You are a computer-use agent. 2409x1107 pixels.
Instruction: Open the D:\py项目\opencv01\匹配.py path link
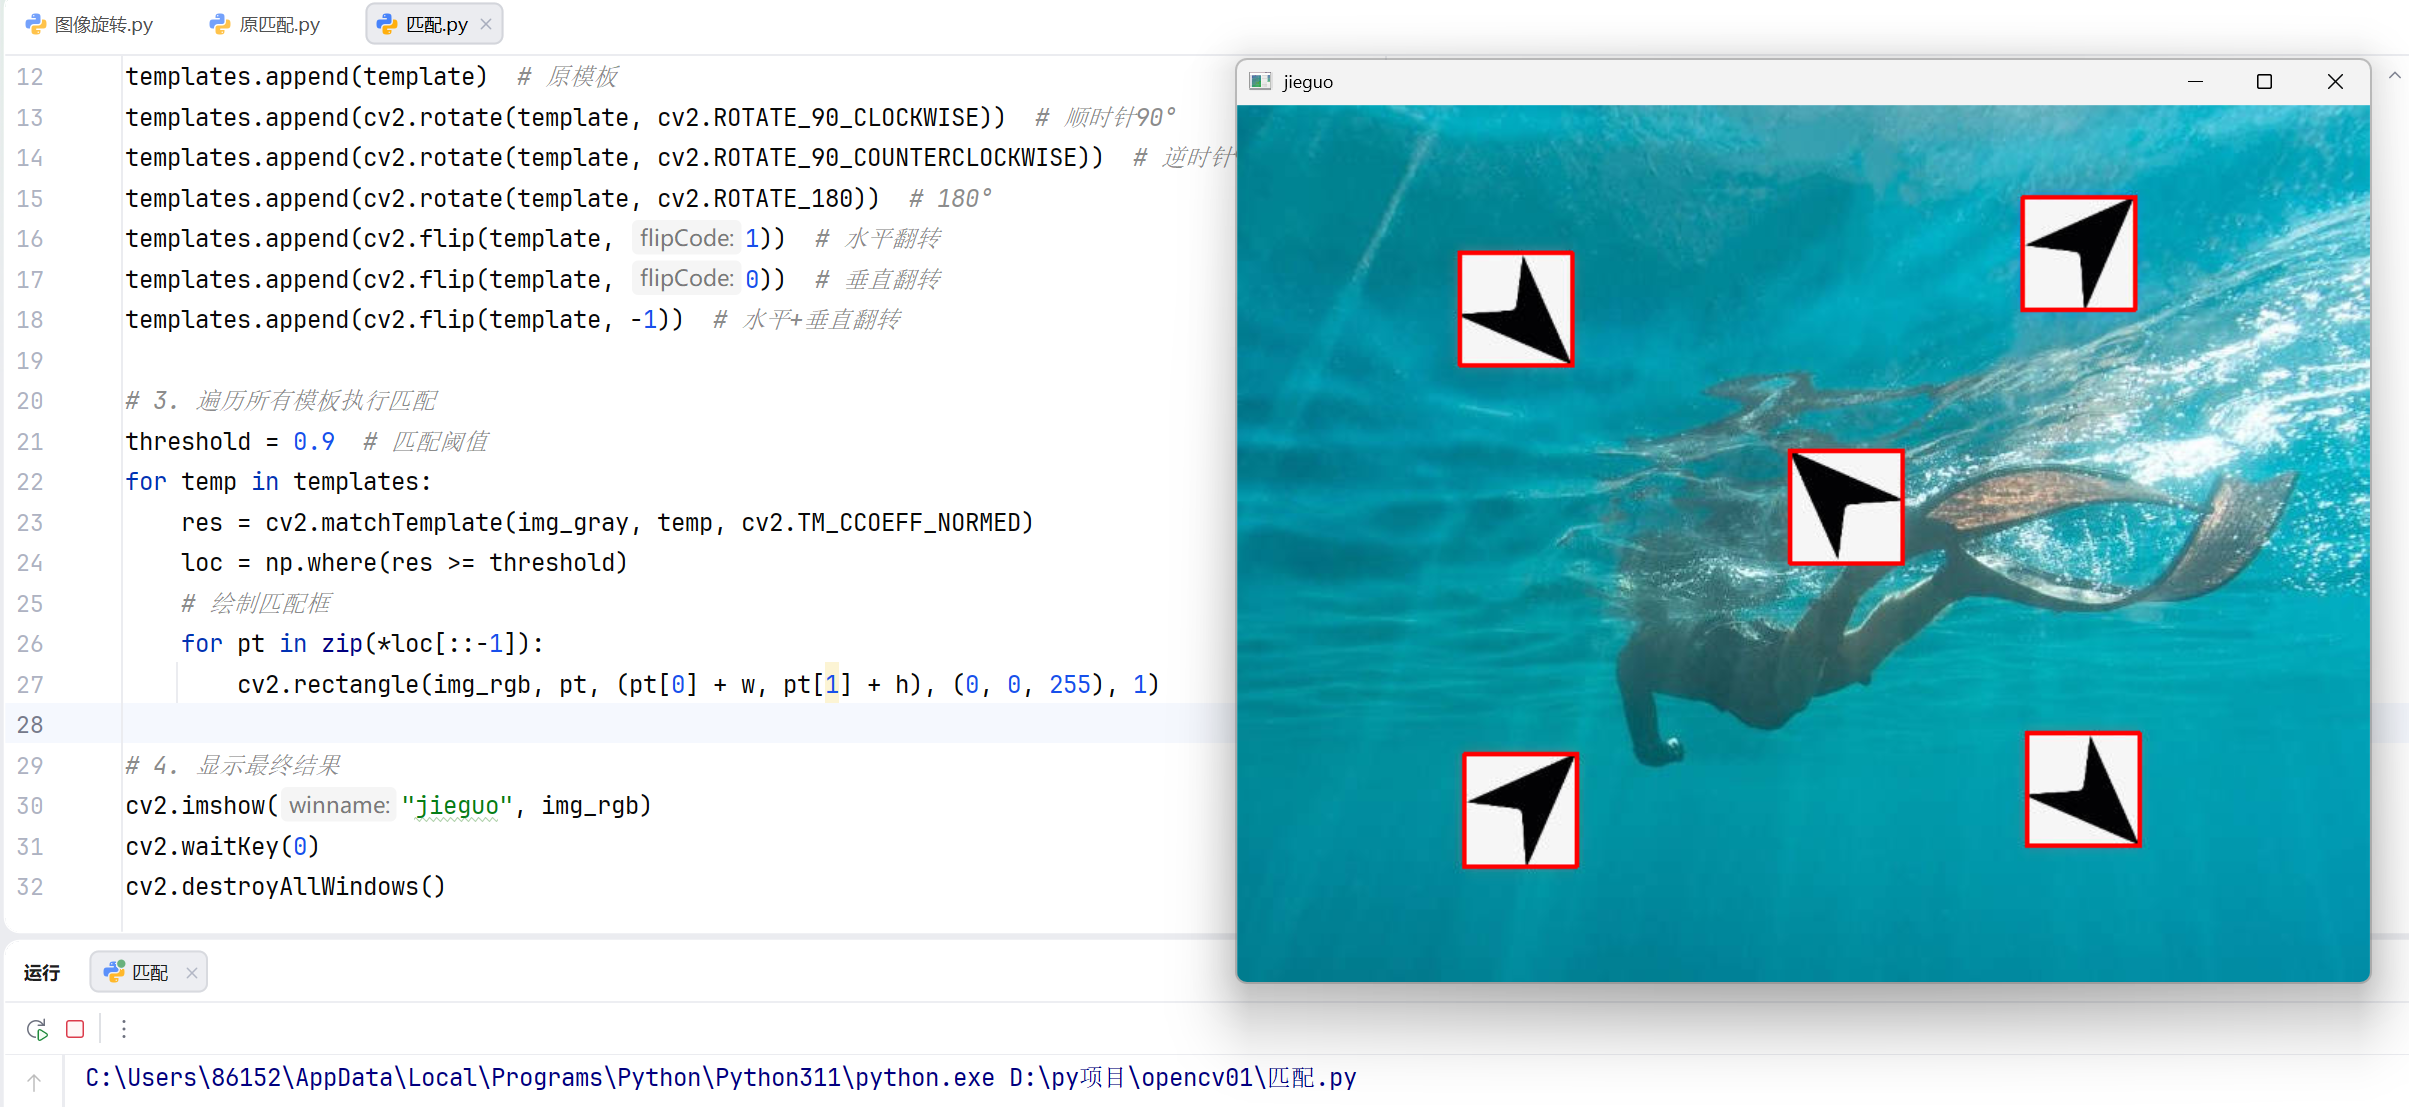[1182, 1078]
